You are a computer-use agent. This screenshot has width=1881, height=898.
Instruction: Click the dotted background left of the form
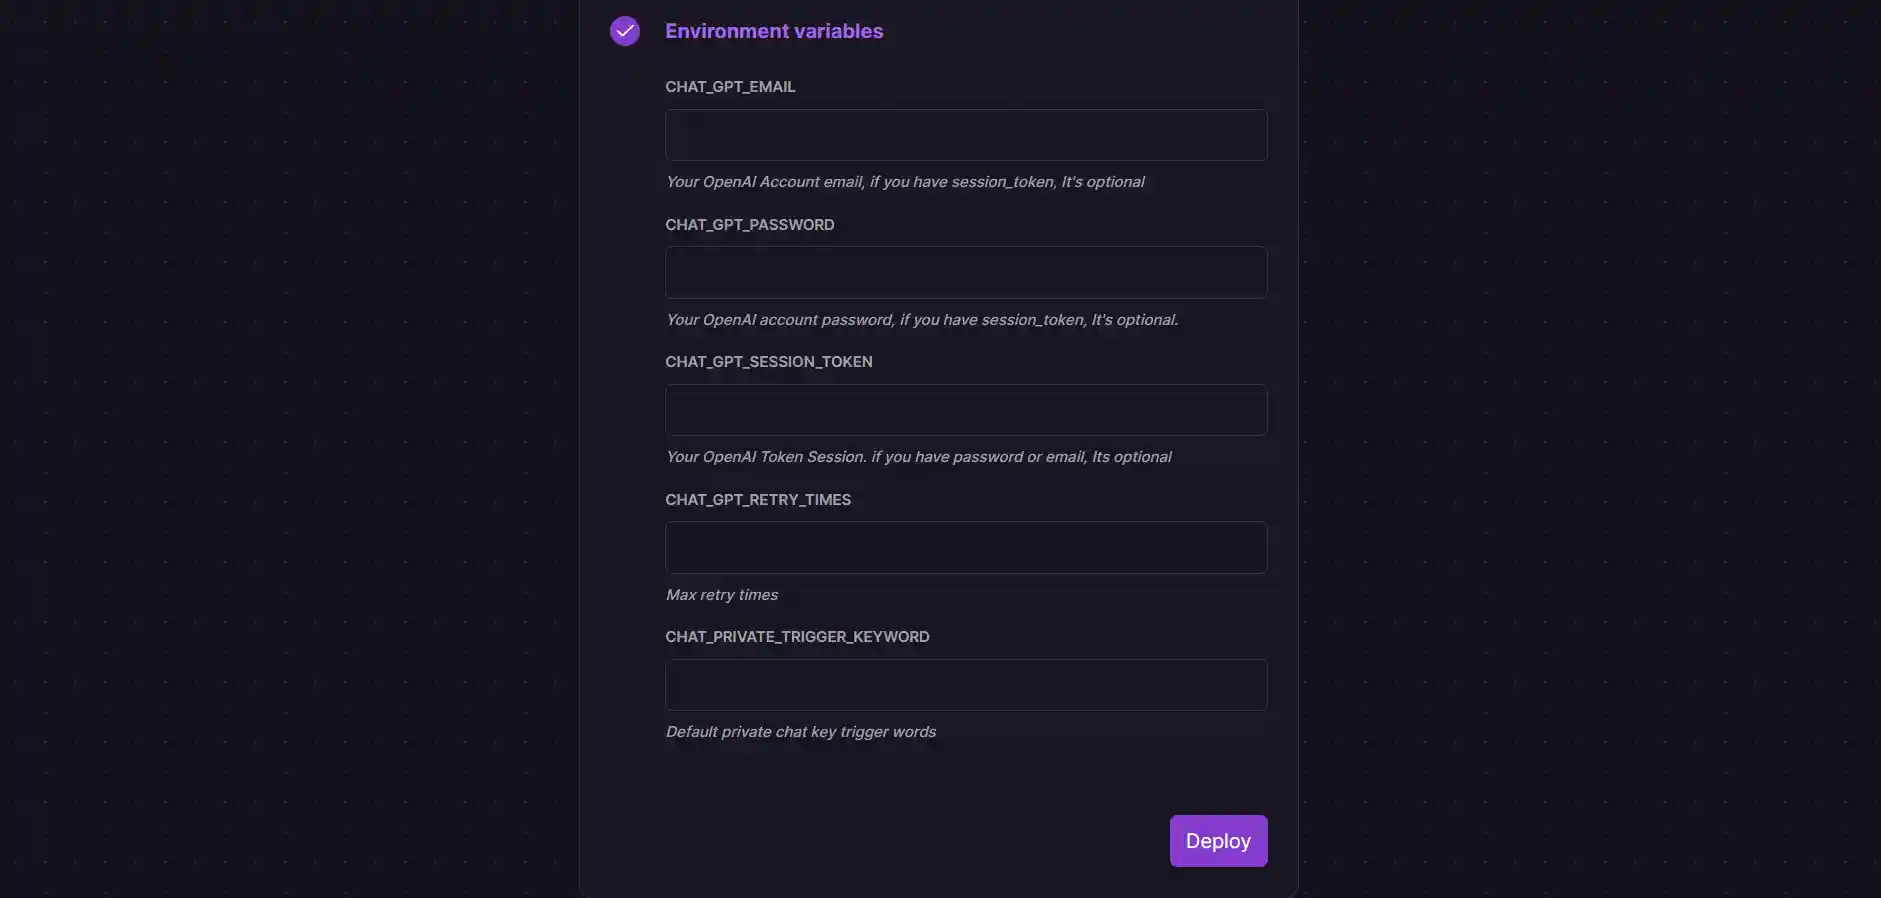[x=290, y=450]
